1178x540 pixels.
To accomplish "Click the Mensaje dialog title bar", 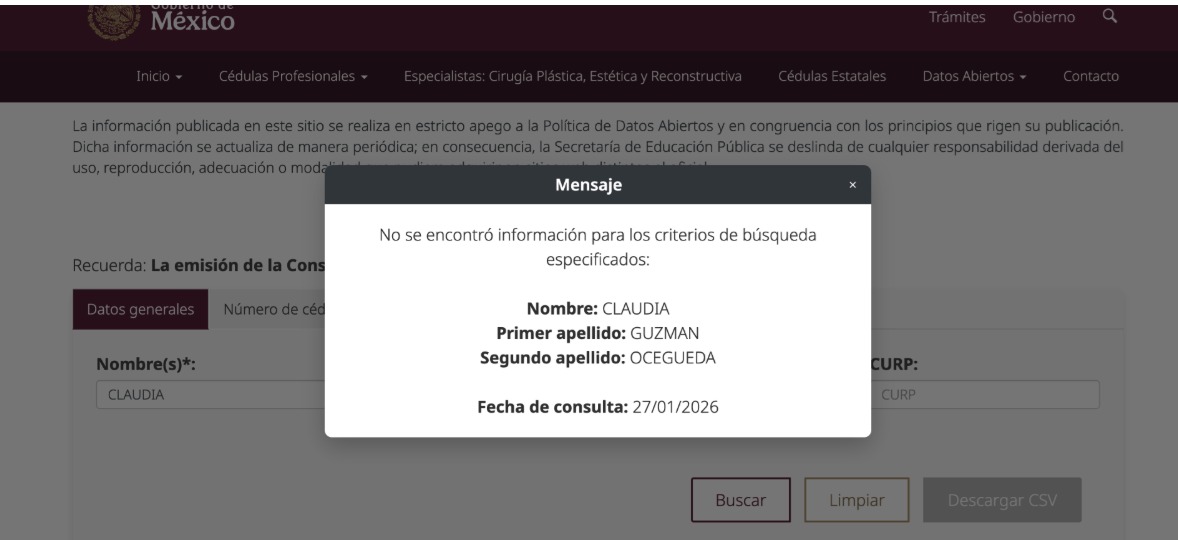I will [x=597, y=185].
